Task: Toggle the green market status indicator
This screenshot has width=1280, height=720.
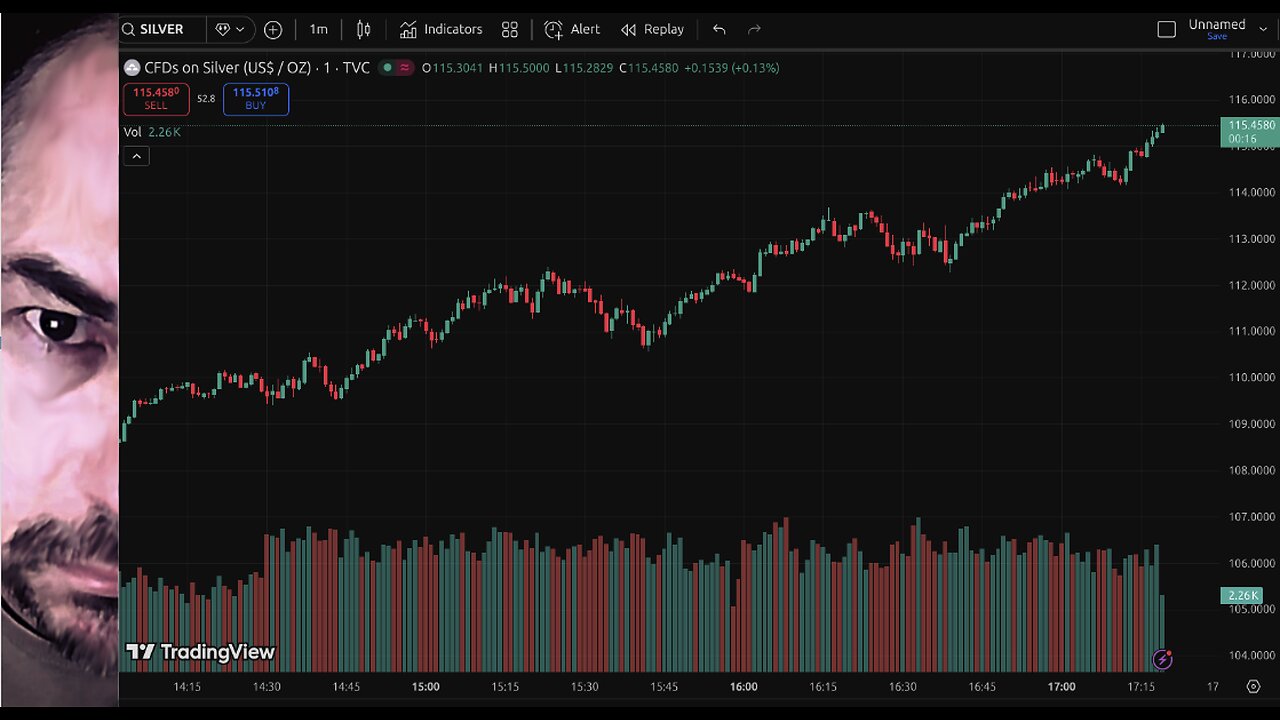Action: coord(386,68)
